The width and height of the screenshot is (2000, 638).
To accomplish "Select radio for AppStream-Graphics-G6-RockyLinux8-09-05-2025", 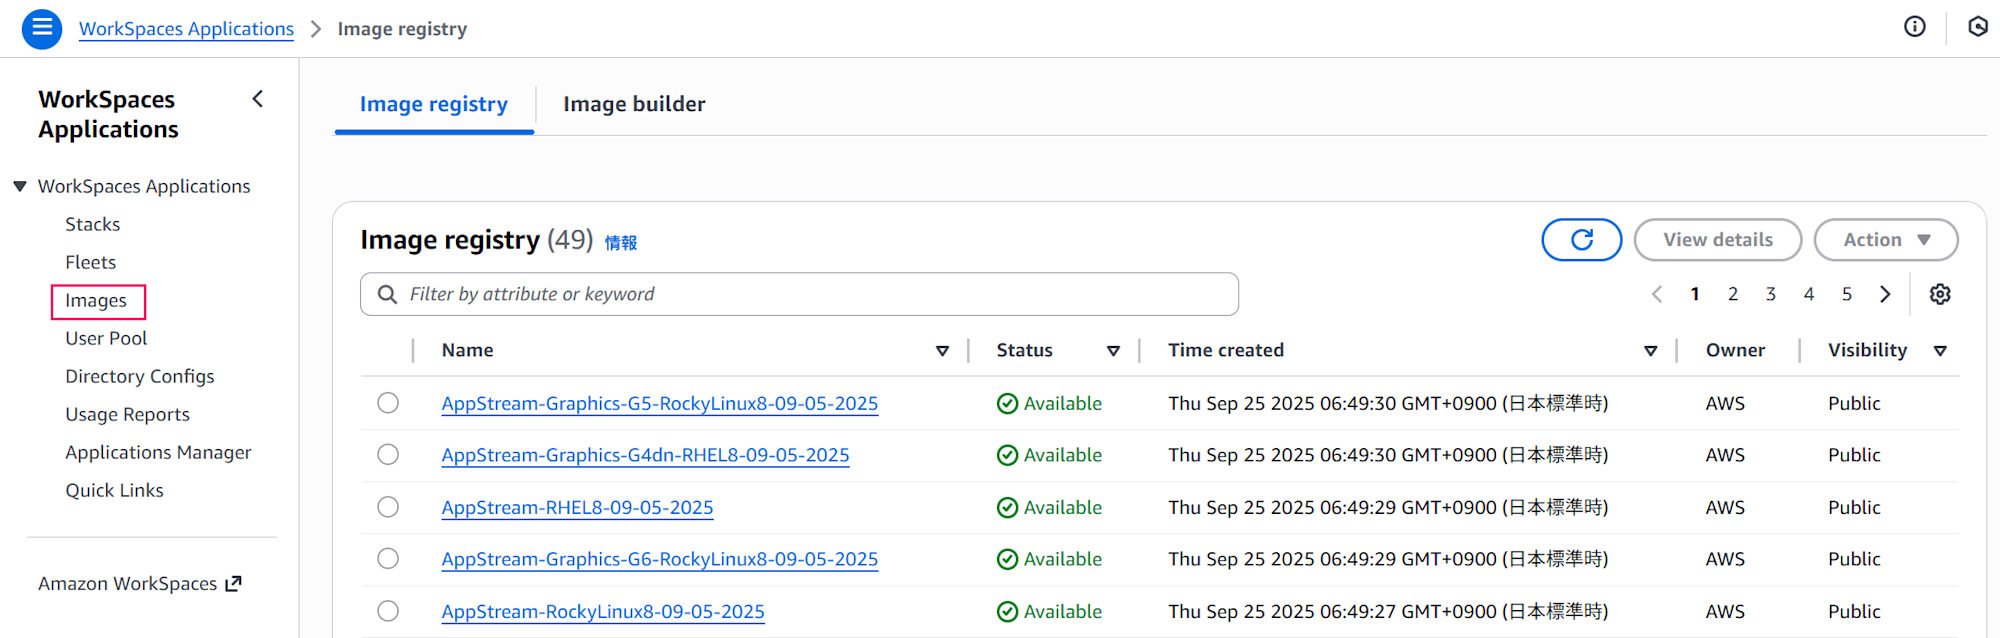I will point(388,559).
